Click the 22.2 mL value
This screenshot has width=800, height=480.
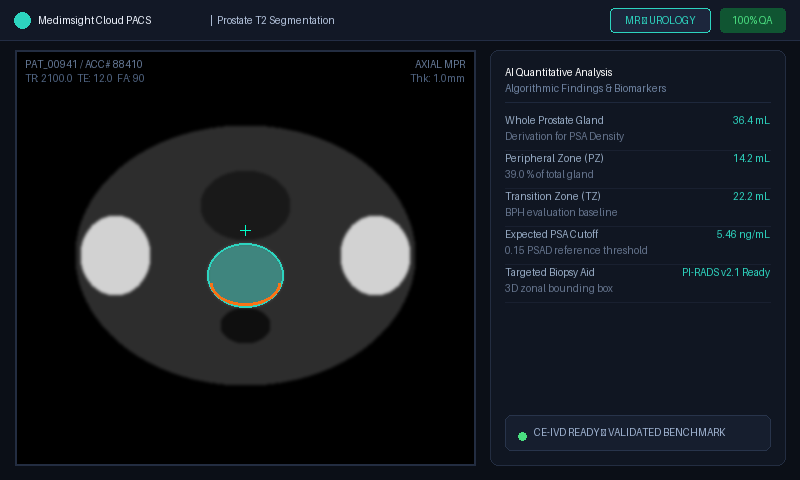(752, 196)
